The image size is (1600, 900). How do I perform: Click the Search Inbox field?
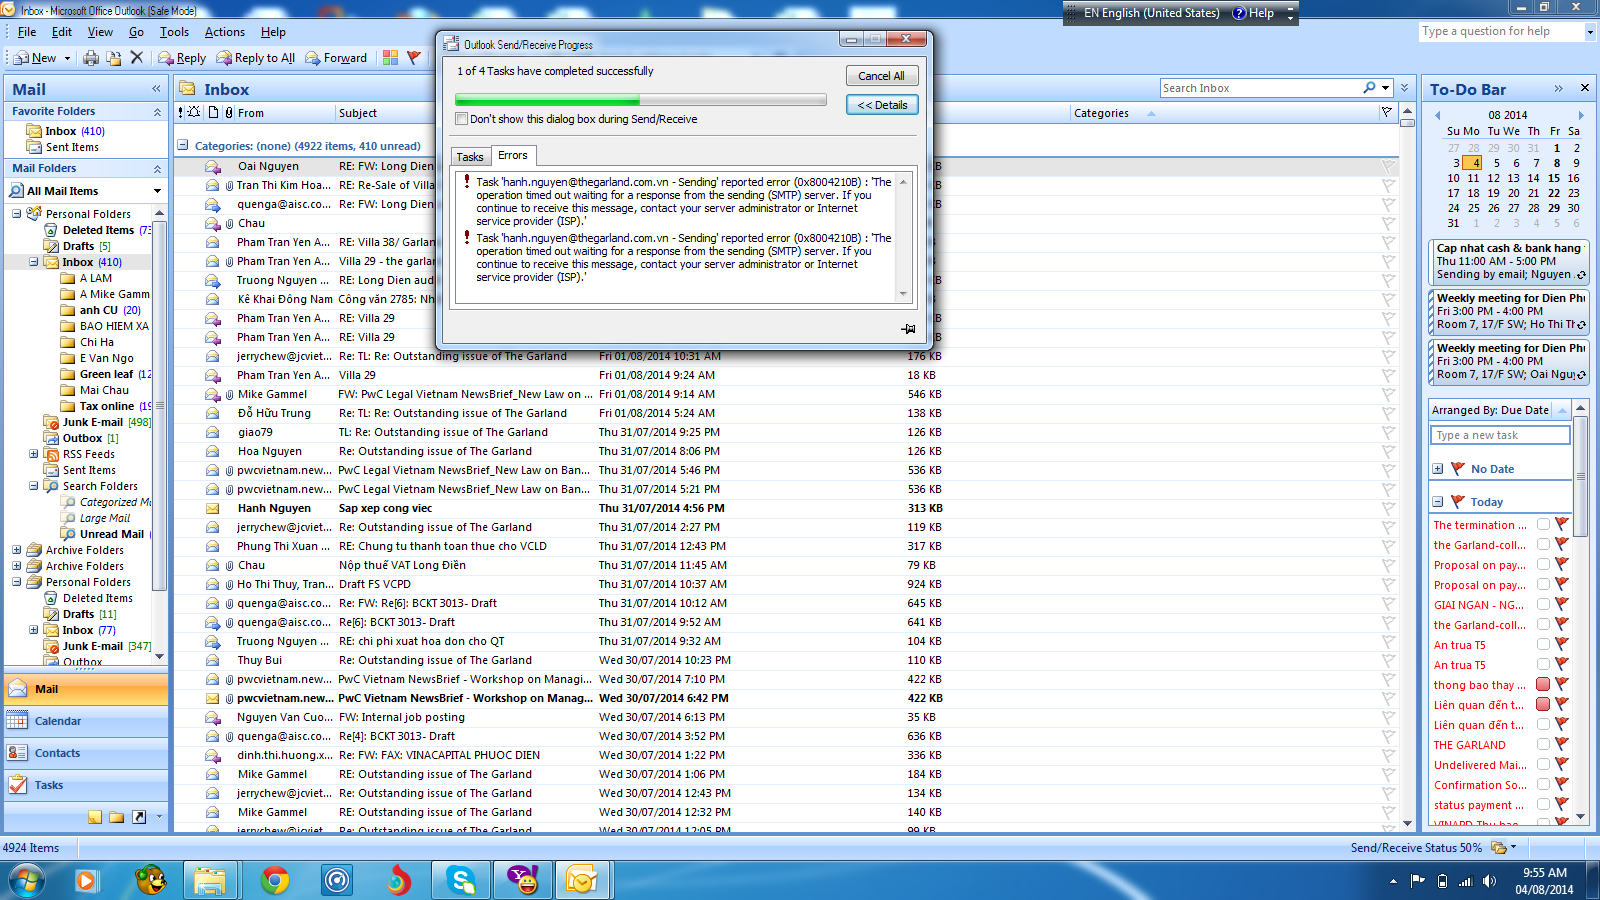(1259, 88)
